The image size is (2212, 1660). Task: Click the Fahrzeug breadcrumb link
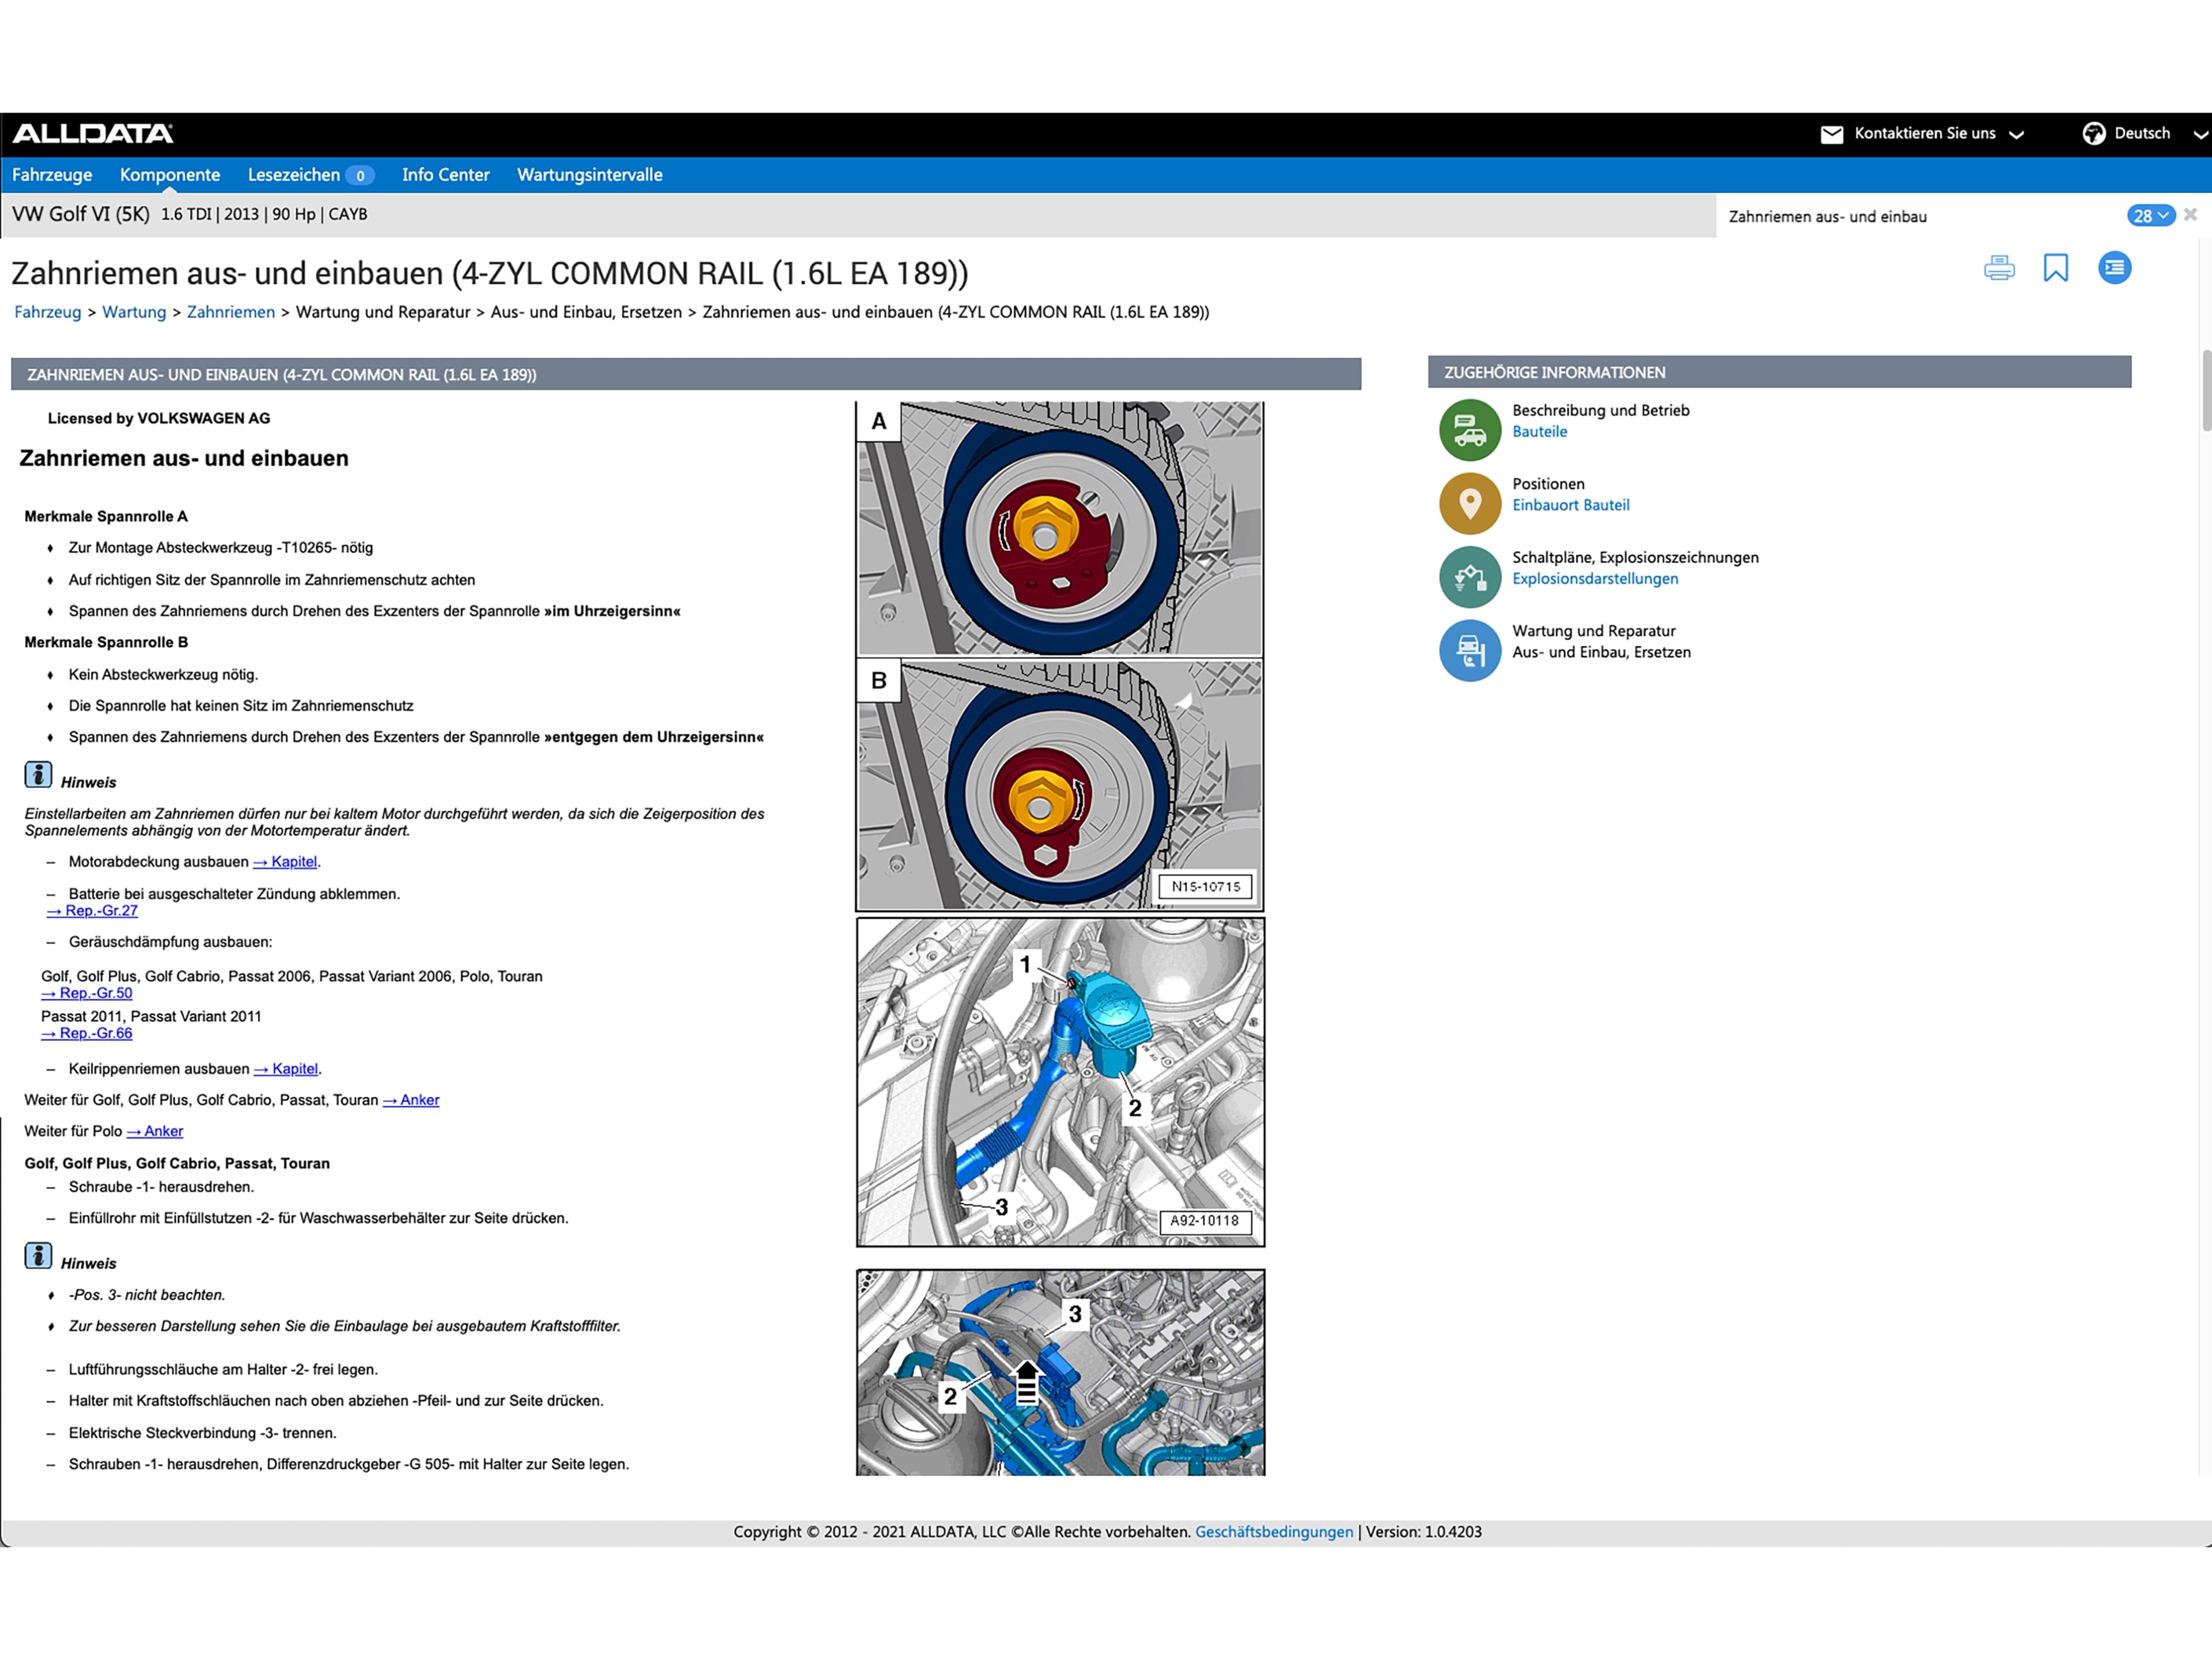click(48, 312)
